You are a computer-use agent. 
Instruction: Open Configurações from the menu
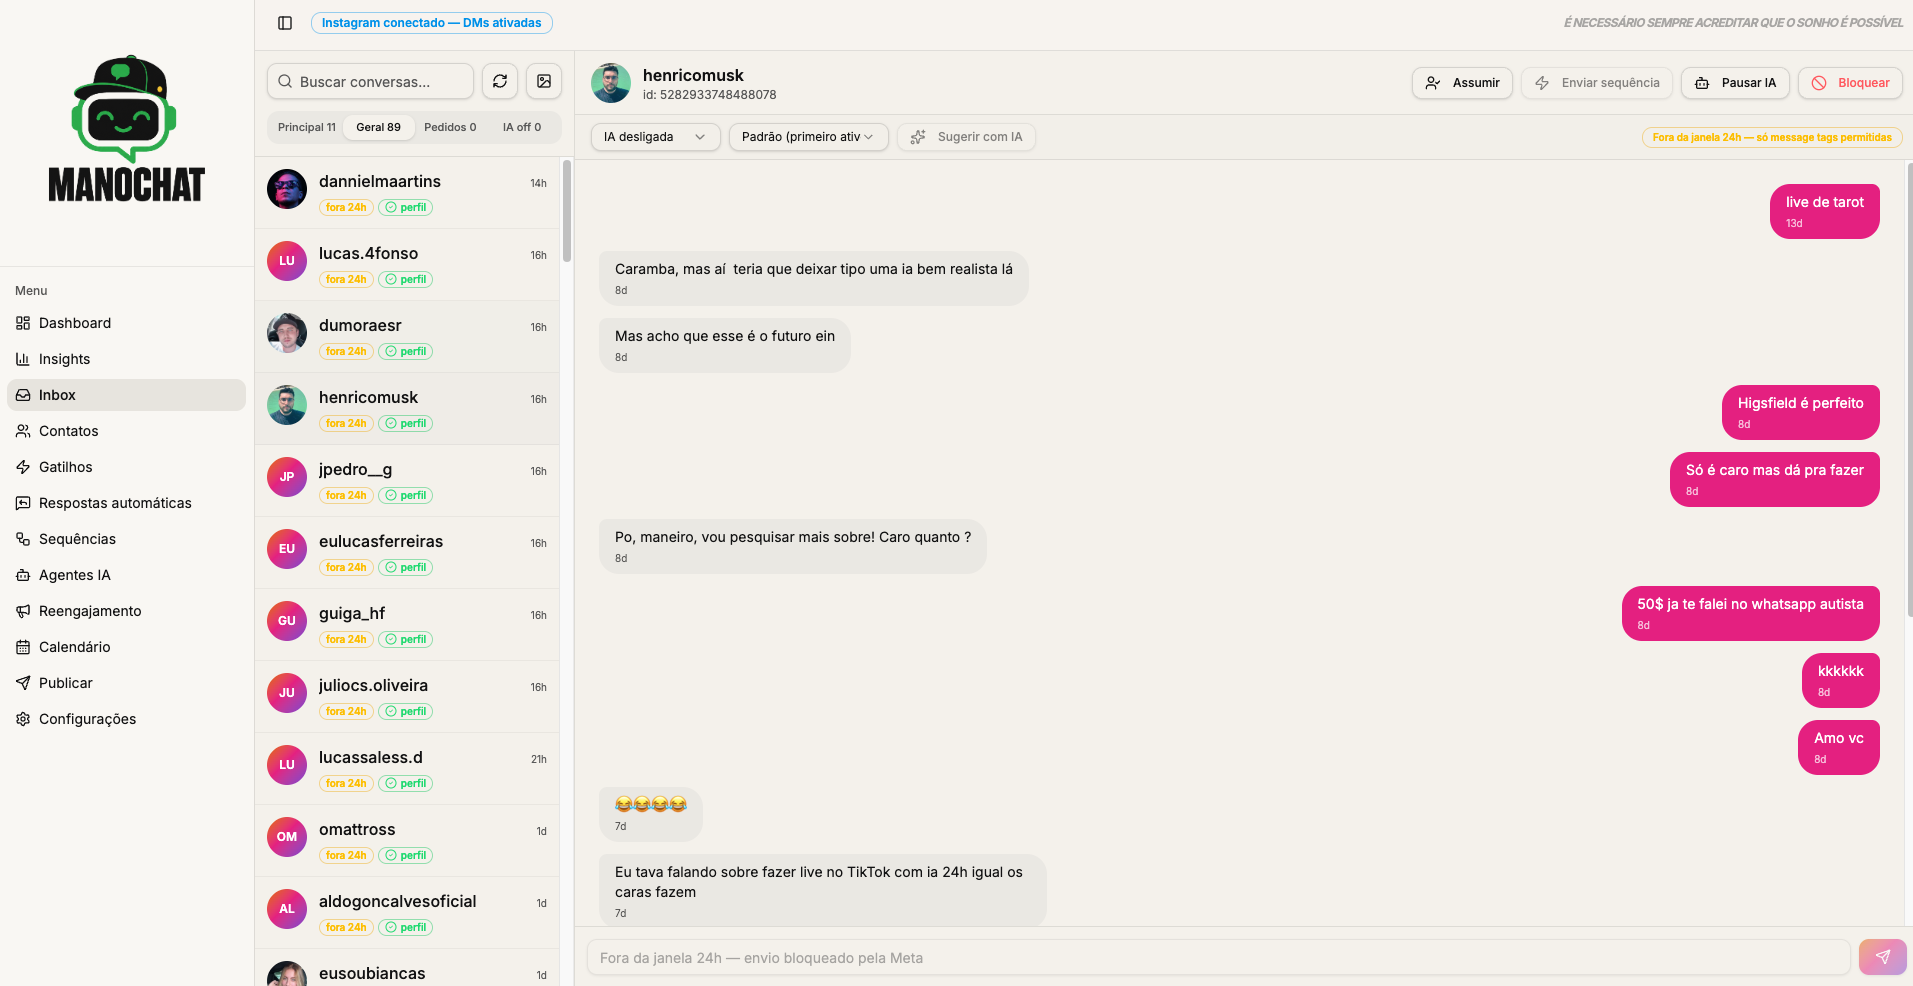pyautogui.click(x=126, y=719)
